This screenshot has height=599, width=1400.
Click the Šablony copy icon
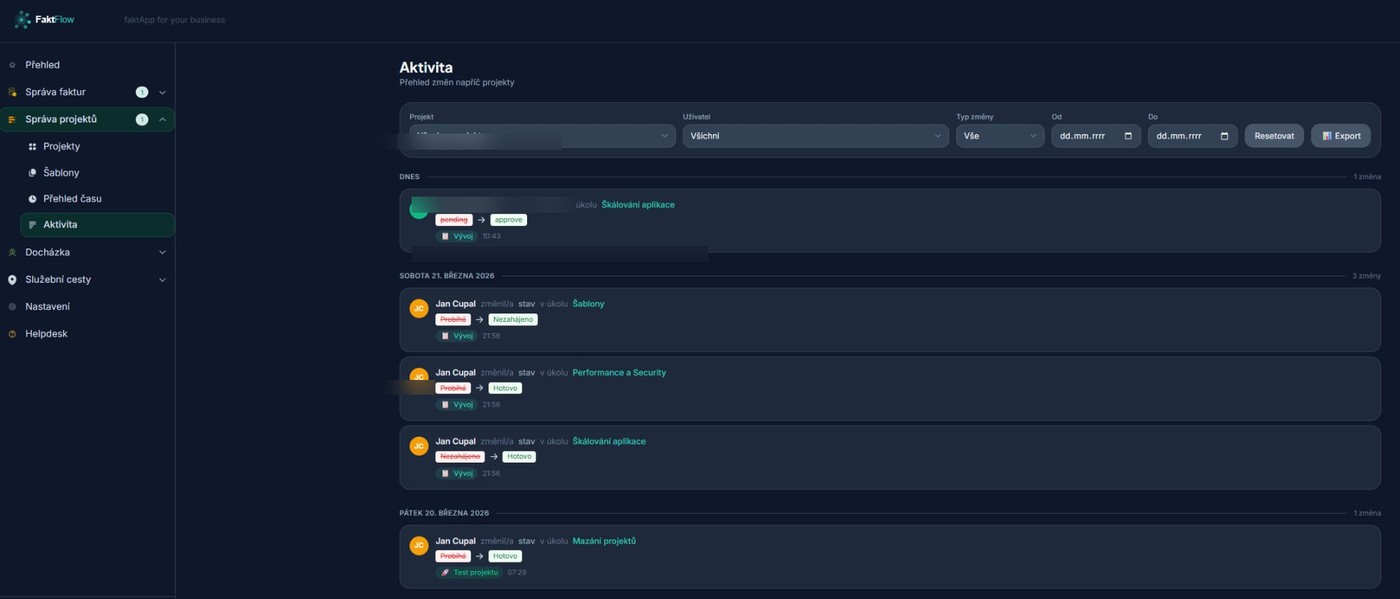click(x=32, y=173)
